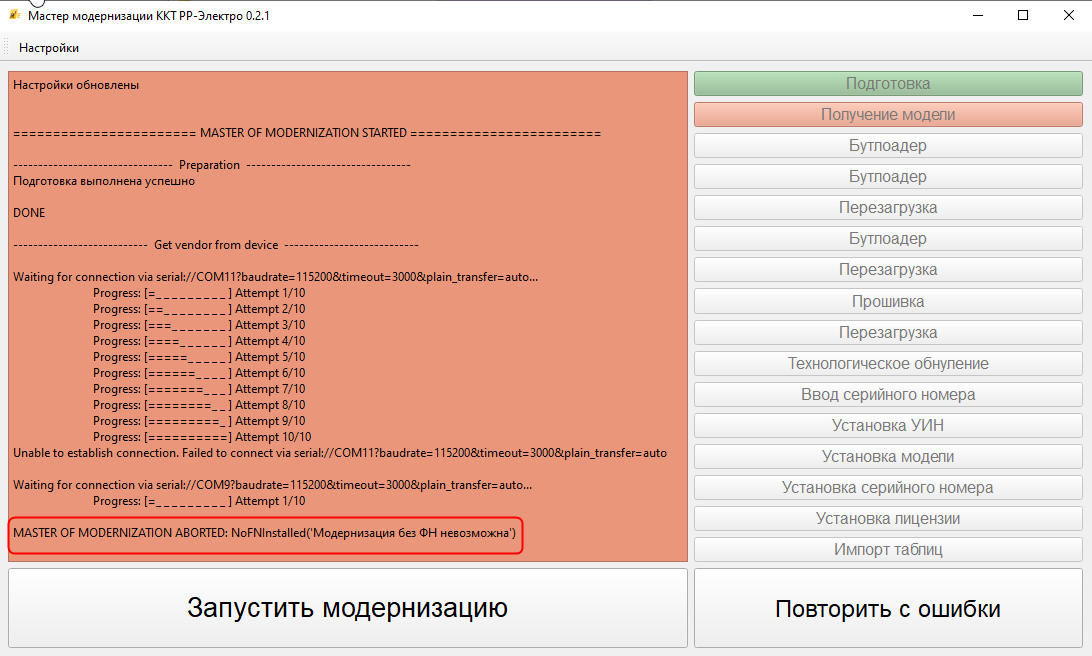Click the Установка лицензии step

coord(888,518)
